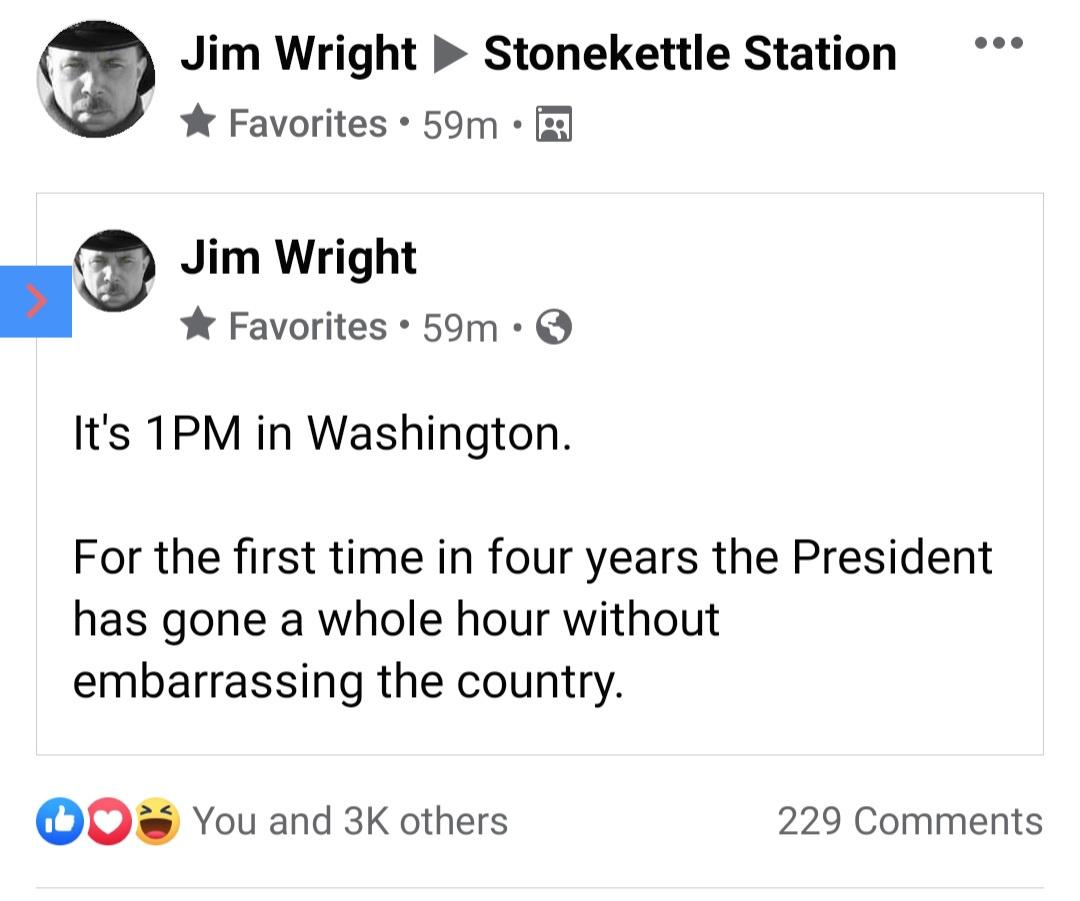Screen dimensions: 1080x901
Task: Expand the blue side arrow tab
Action: point(35,301)
